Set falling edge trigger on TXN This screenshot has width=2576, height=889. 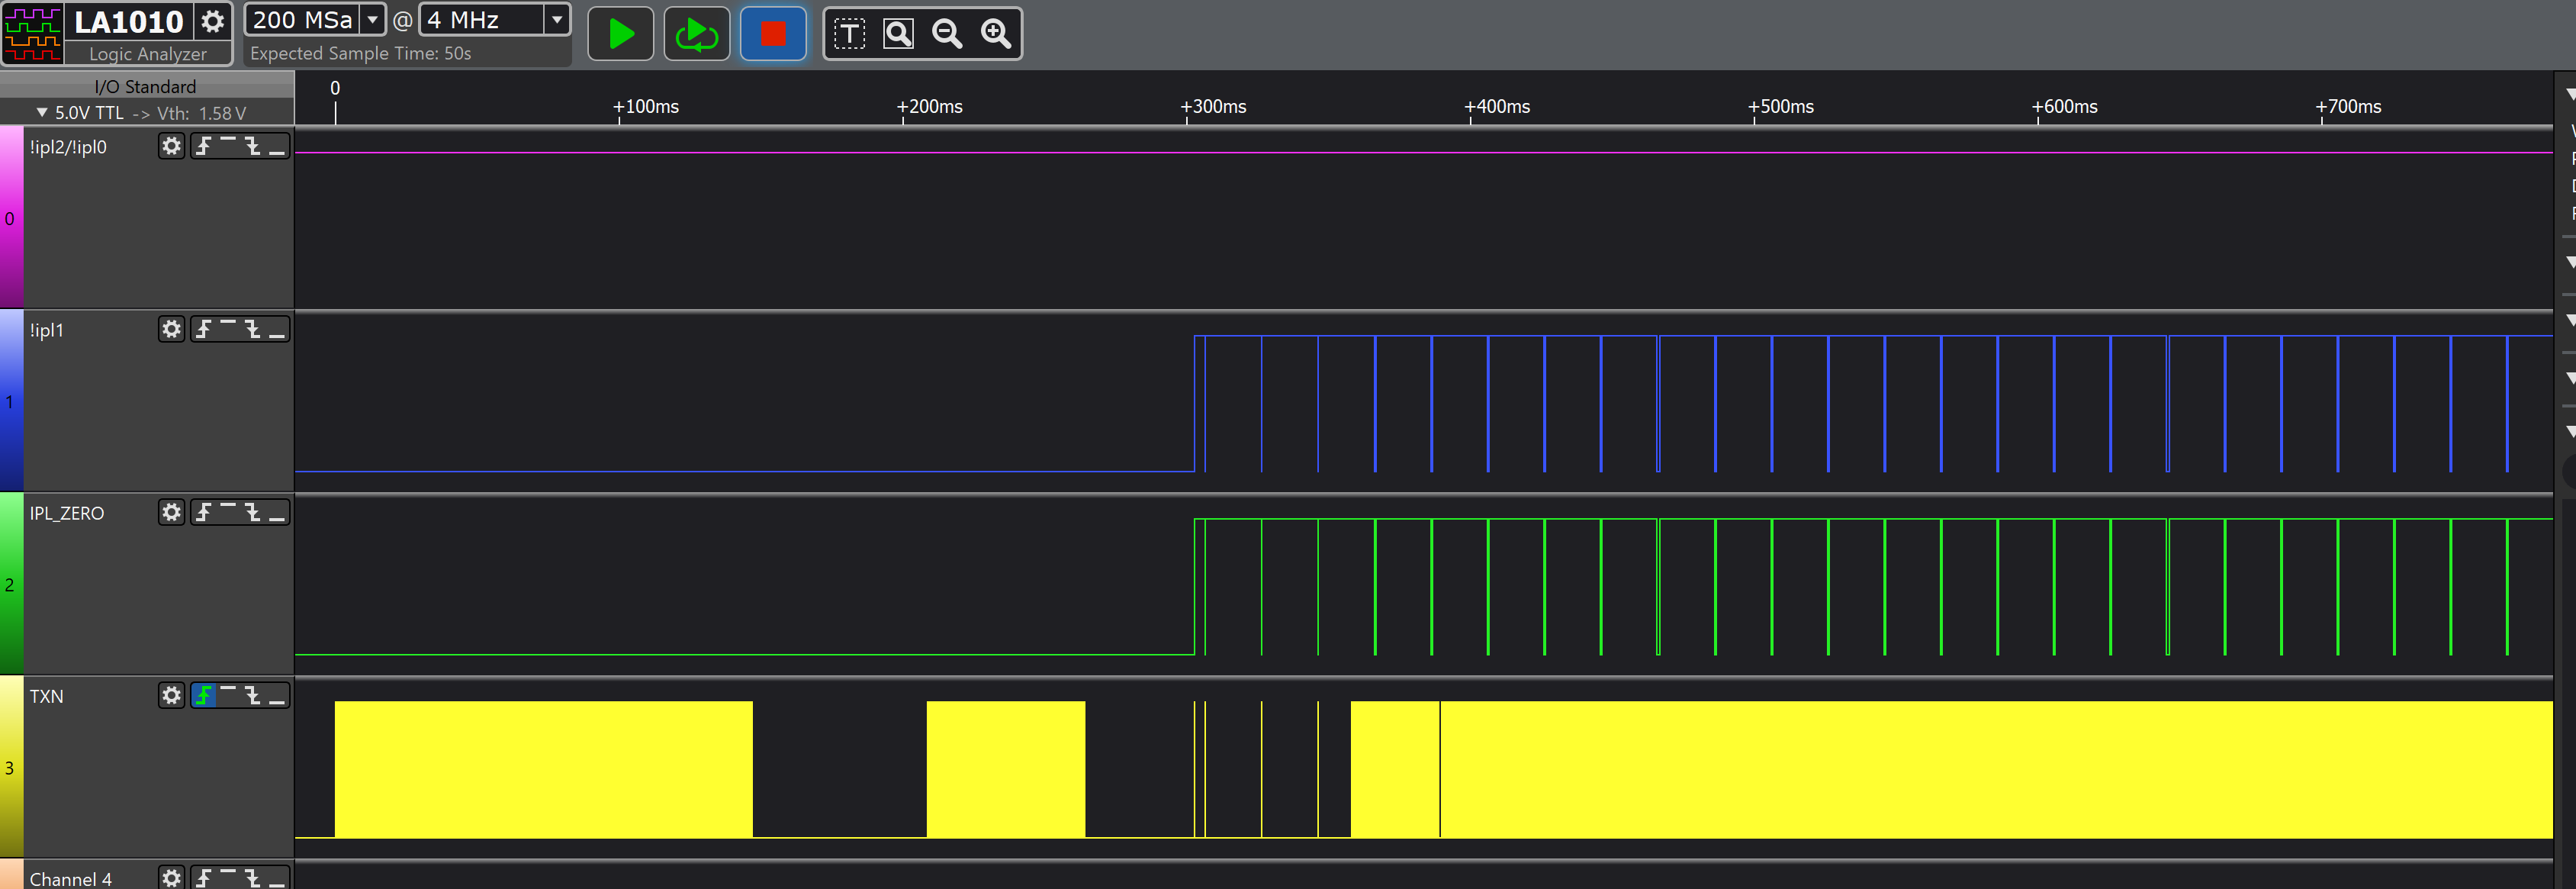253,695
